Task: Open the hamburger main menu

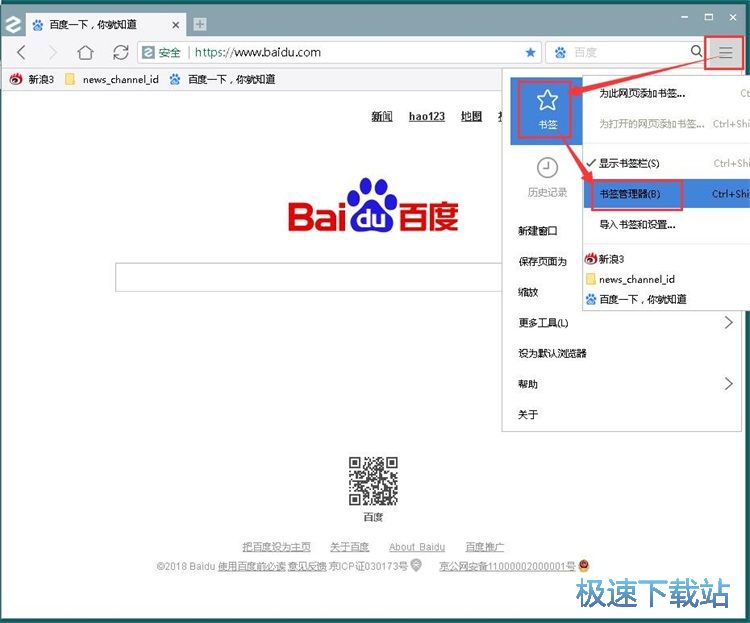Action: (x=725, y=52)
